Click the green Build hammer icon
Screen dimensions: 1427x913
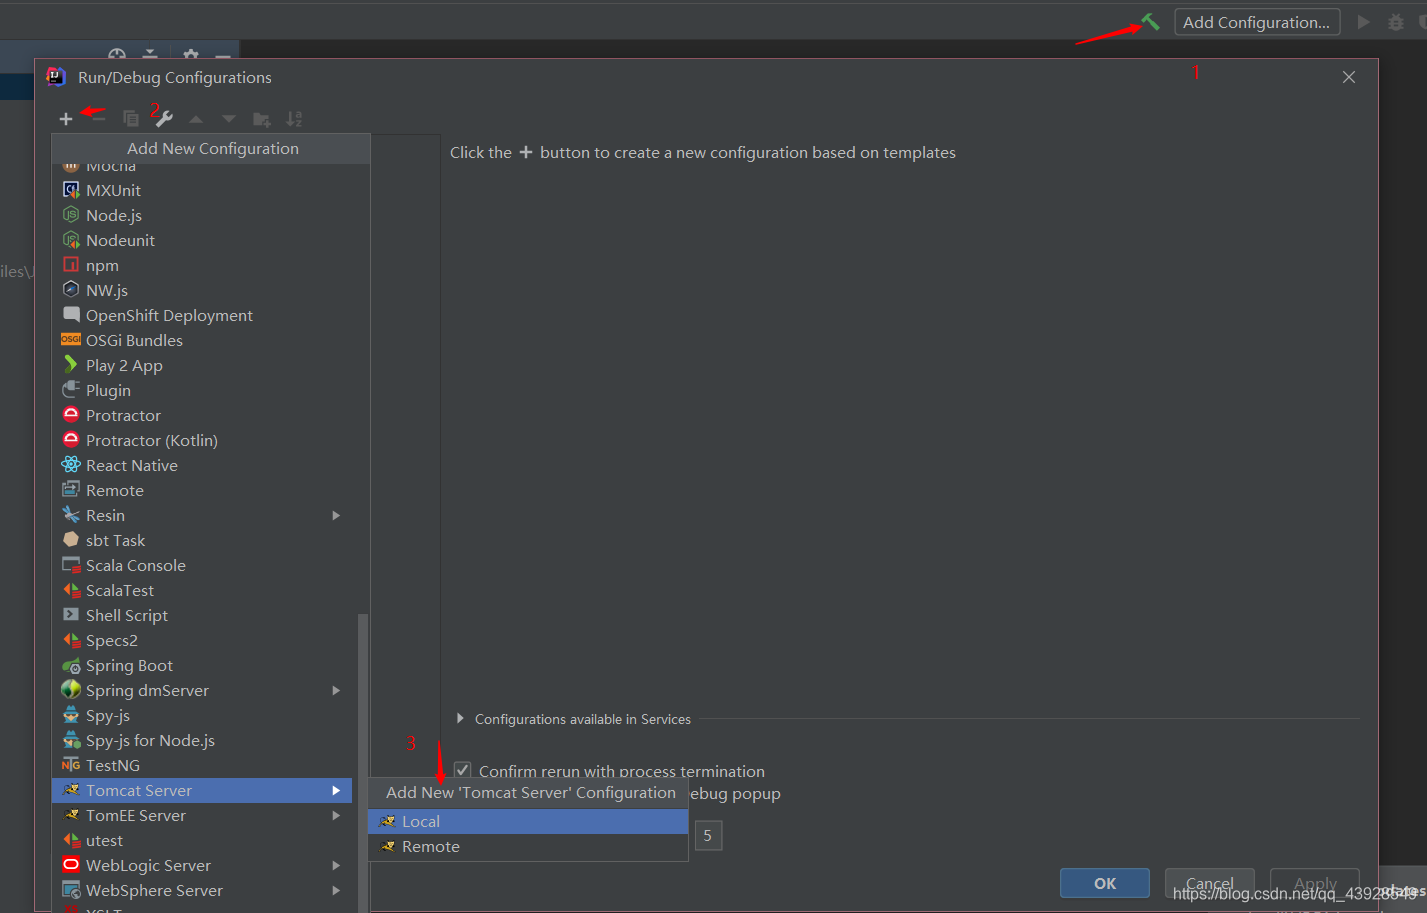coord(1151,22)
